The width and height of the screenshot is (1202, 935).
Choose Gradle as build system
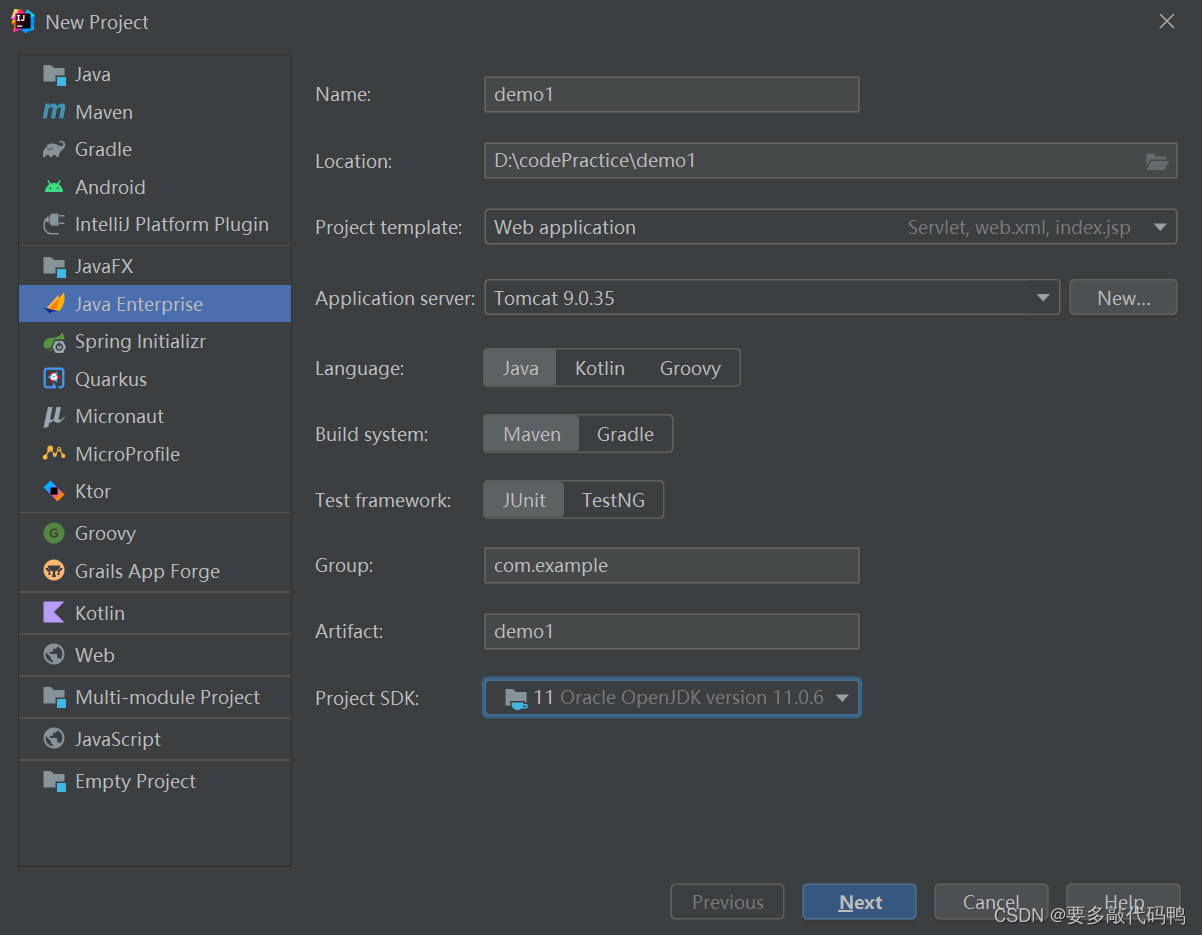tap(626, 434)
